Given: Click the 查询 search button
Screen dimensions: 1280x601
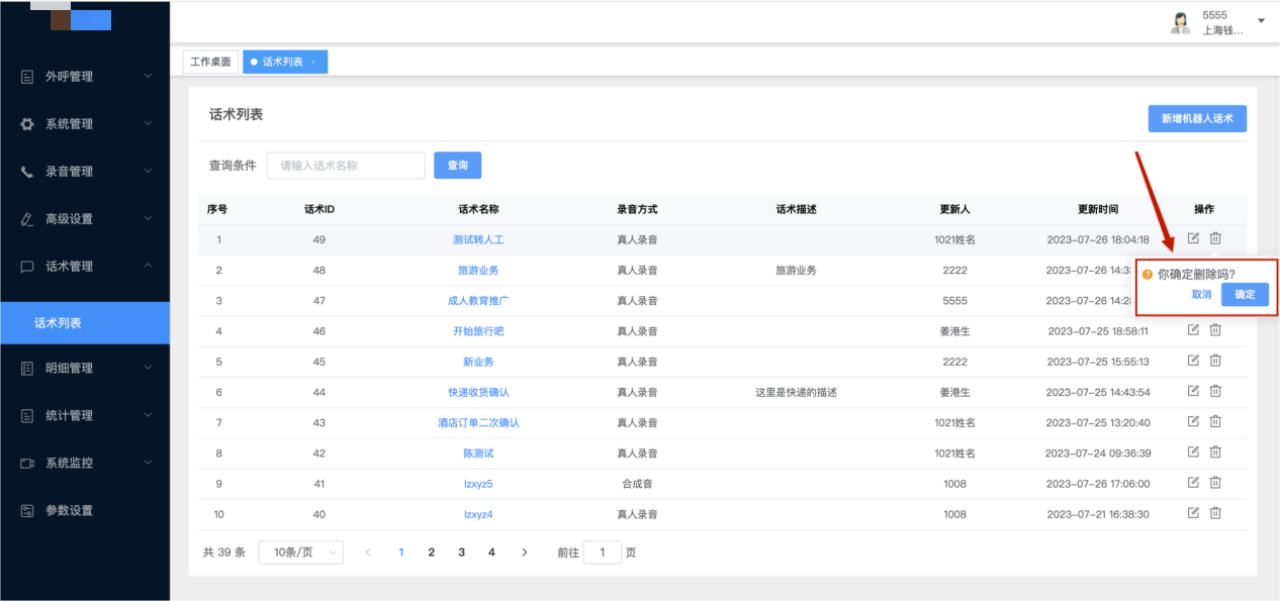Looking at the screenshot, I should point(457,165).
